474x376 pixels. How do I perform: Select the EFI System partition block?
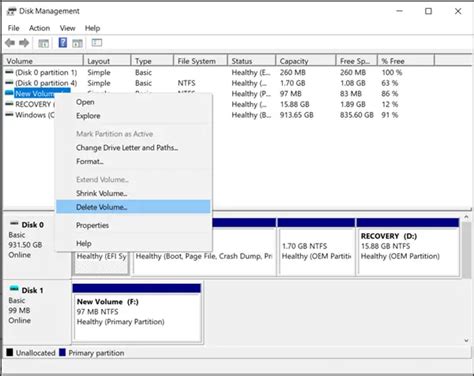click(x=101, y=263)
